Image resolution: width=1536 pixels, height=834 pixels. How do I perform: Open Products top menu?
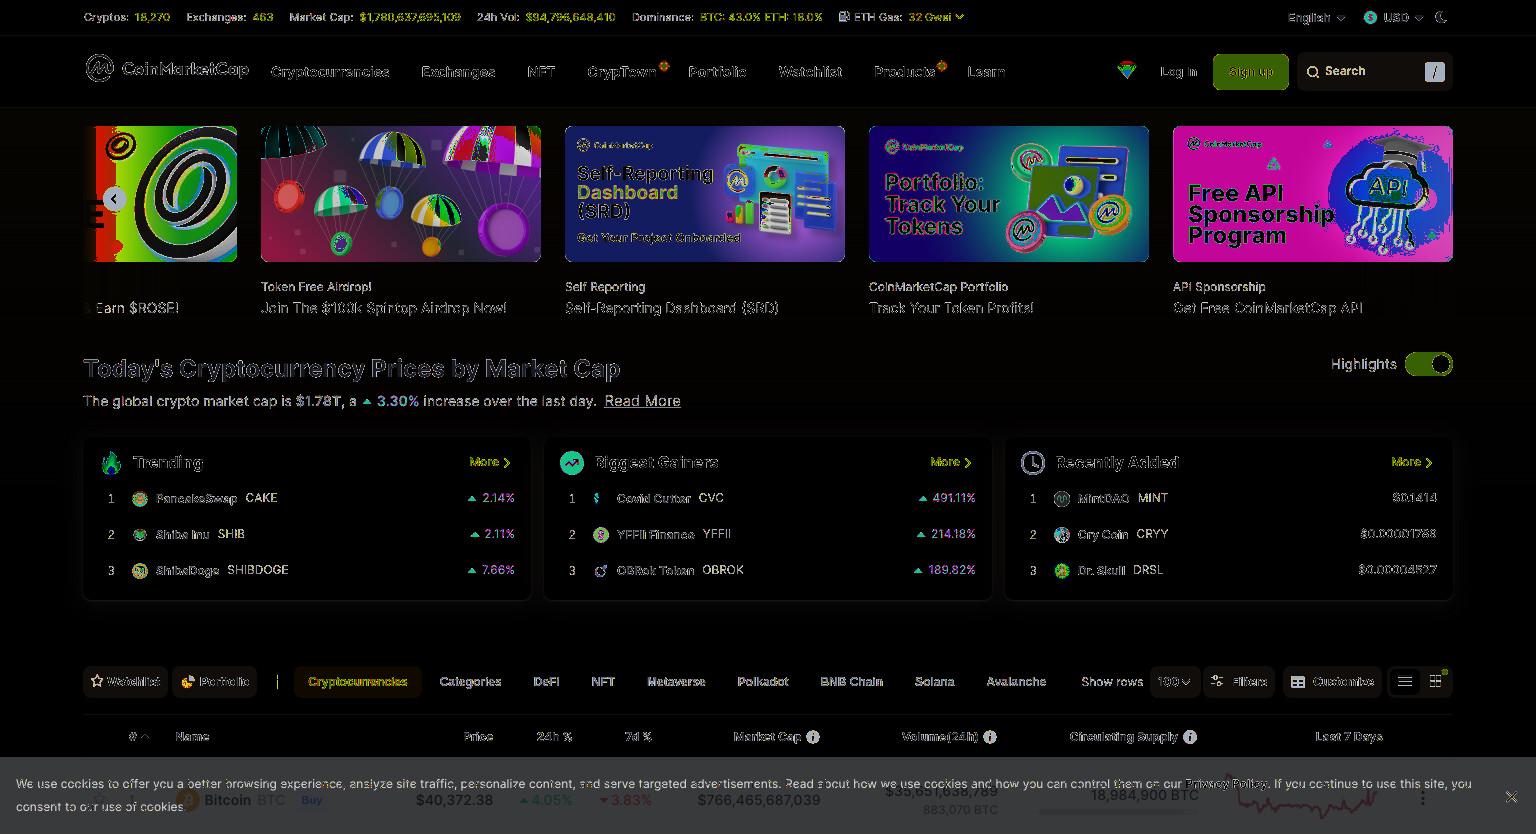(x=905, y=72)
